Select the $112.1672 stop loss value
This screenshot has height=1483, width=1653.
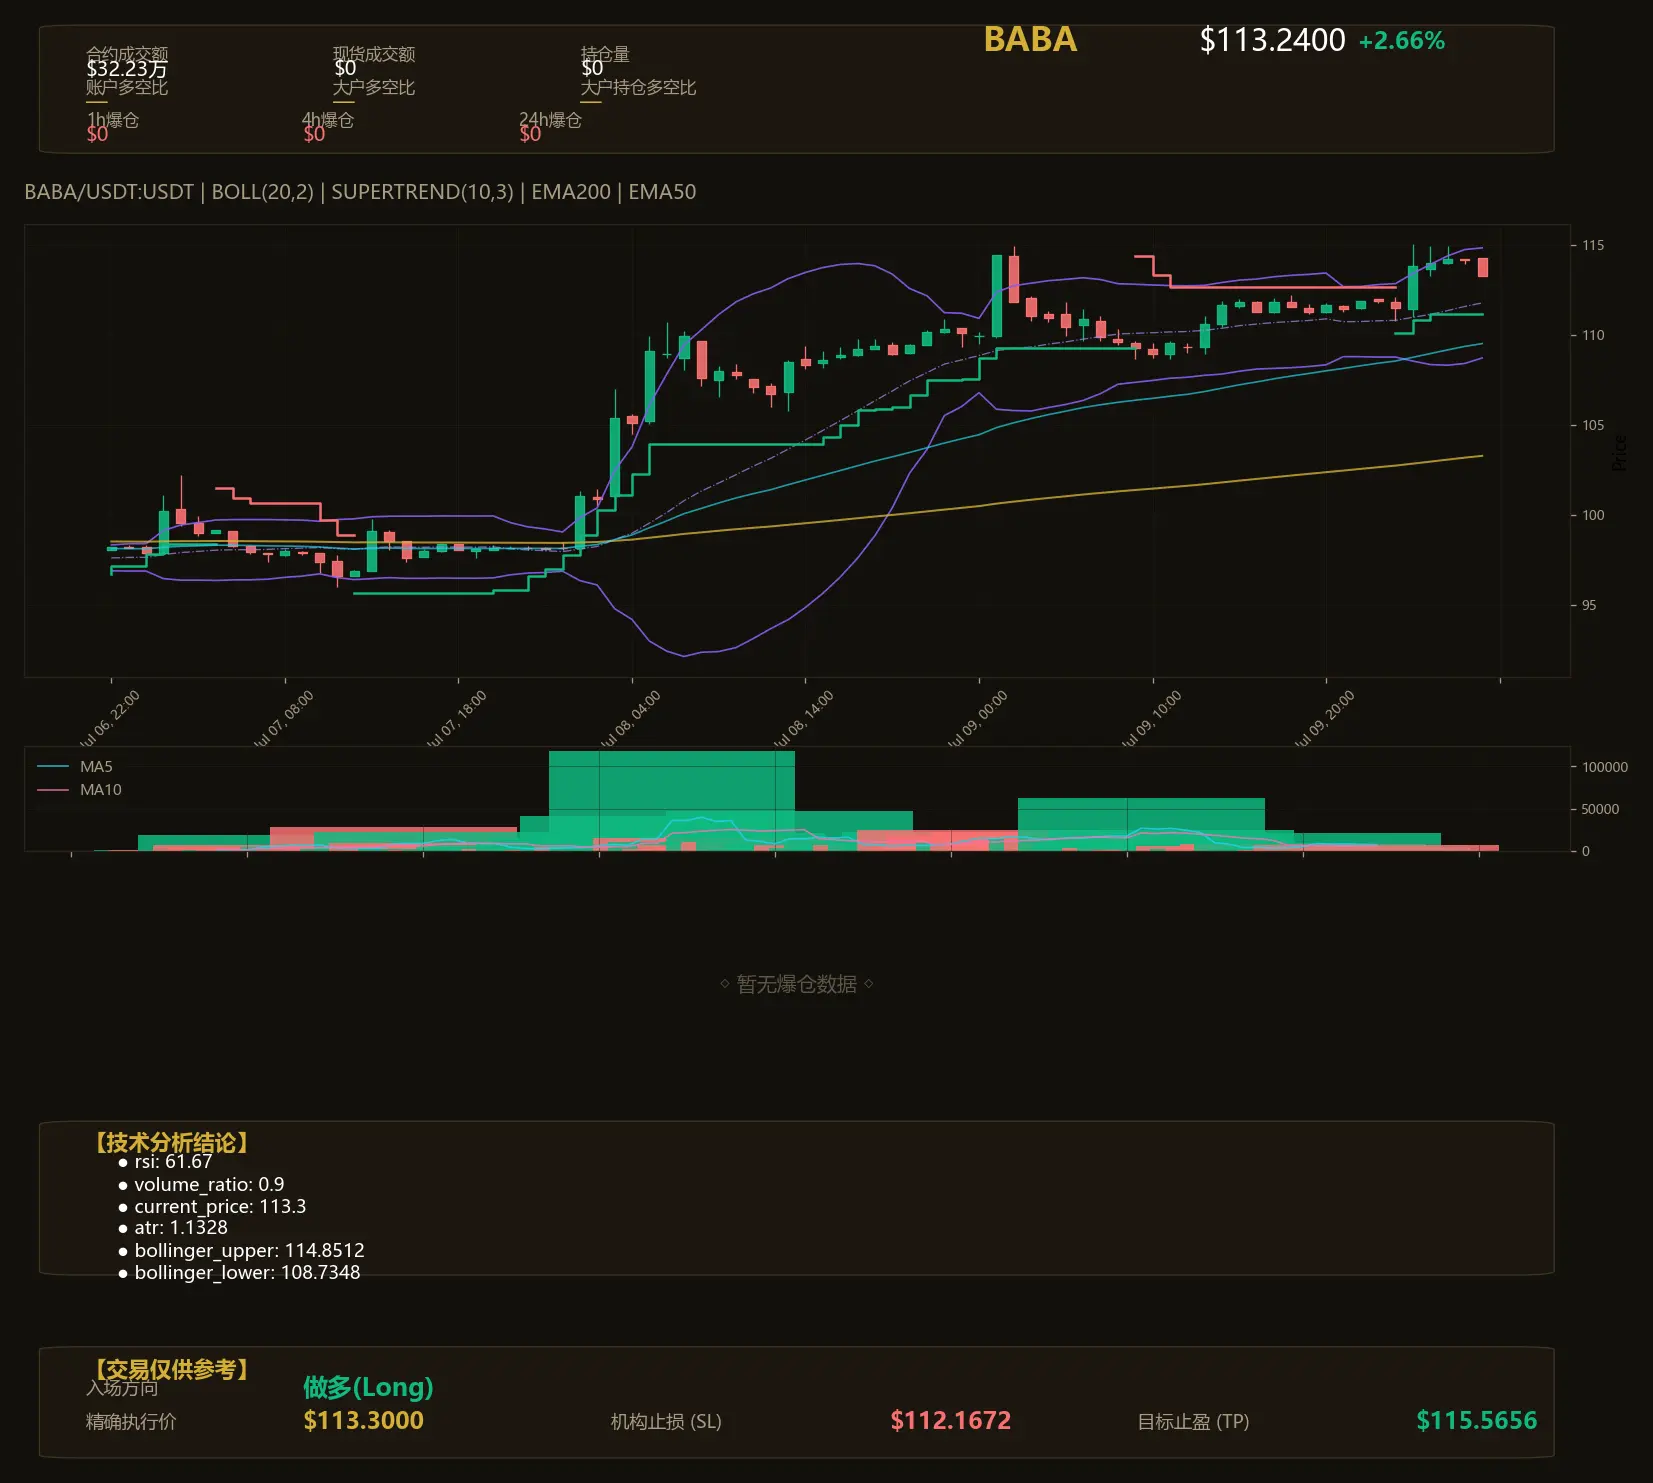click(x=950, y=1420)
